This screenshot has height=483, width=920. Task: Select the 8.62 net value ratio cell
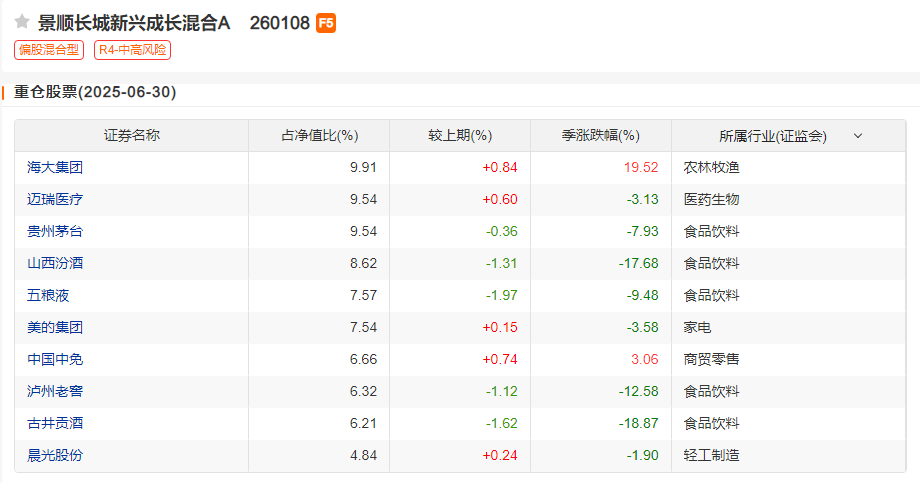[x=363, y=264]
